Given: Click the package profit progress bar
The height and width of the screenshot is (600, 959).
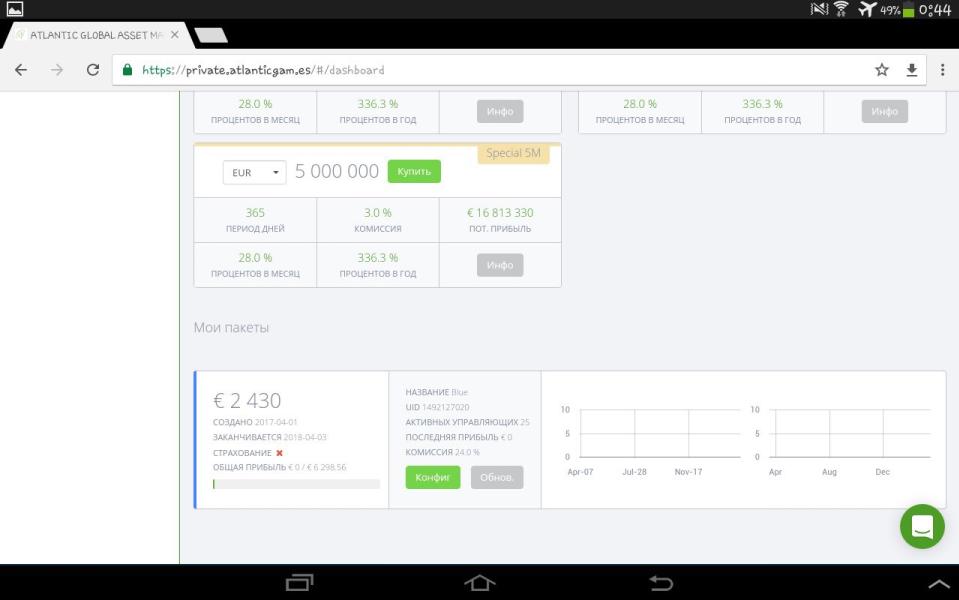Looking at the screenshot, I should [296, 484].
